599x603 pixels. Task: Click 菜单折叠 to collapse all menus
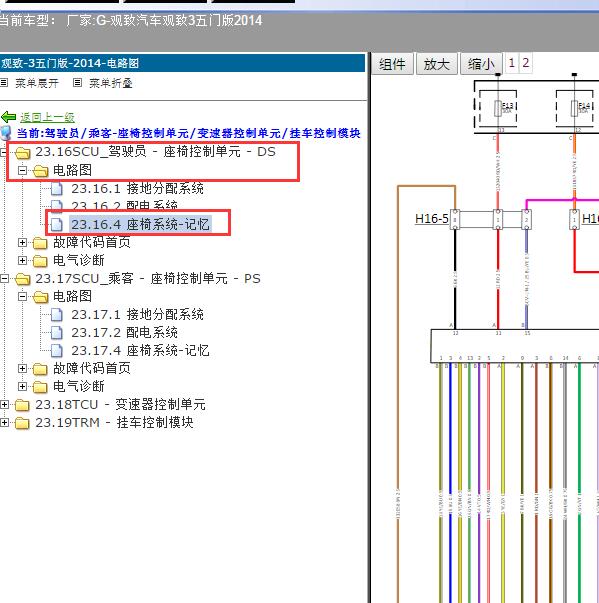coord(111,83)
